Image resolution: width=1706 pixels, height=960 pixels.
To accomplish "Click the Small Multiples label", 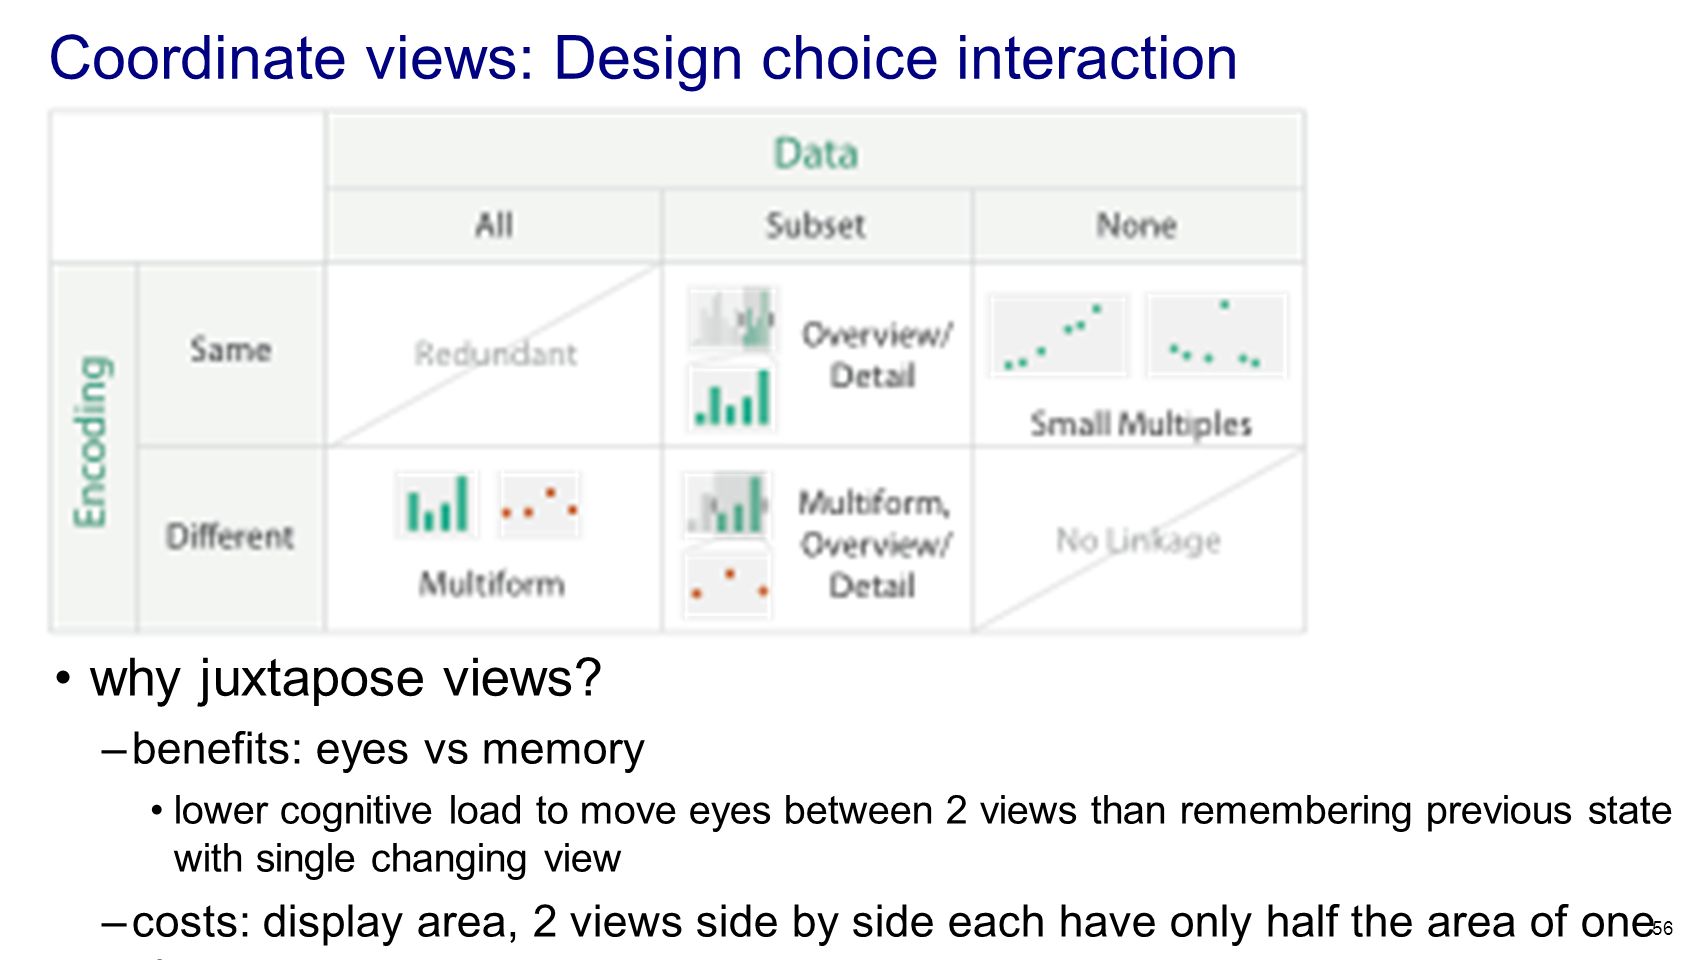I will coord(1141,424).
